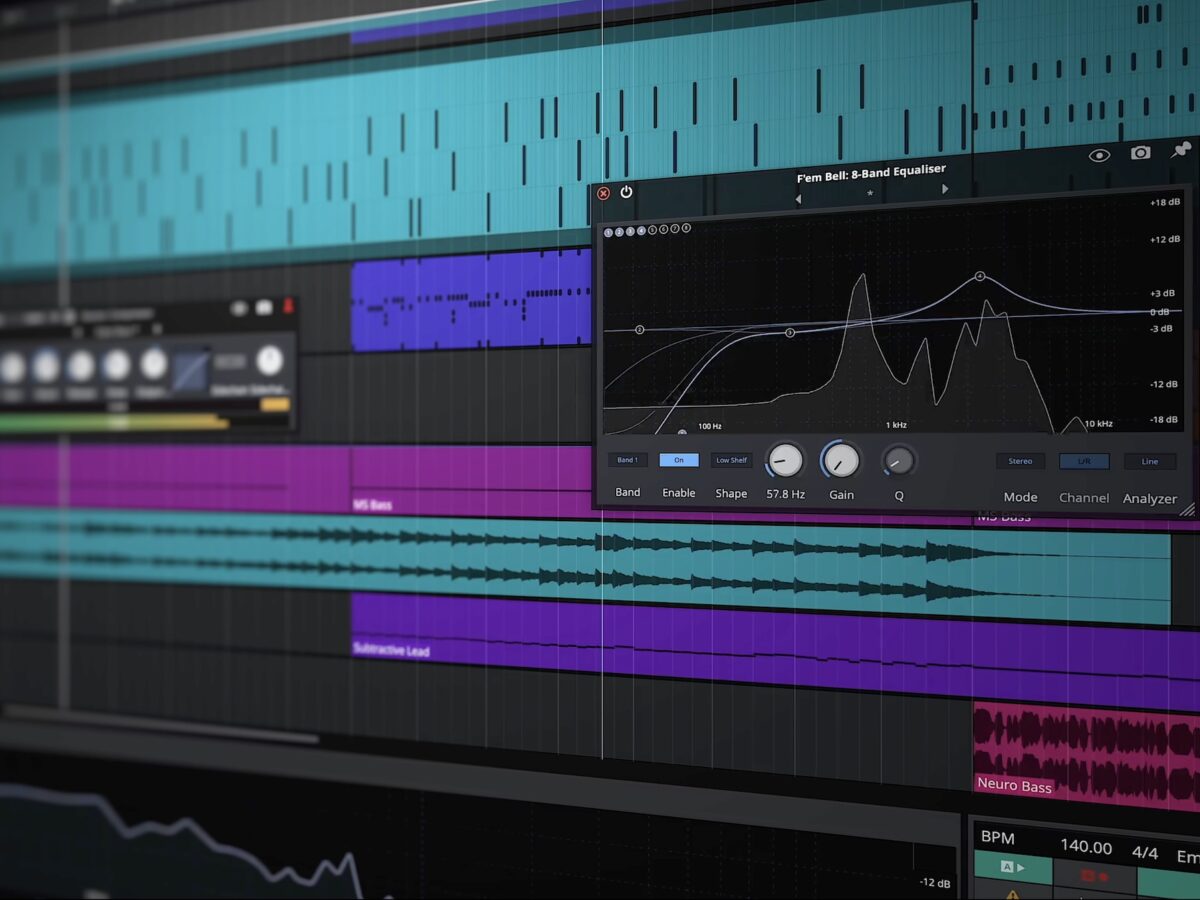
Task: Go to next equaliser preset arrow
Action: point(945,189)
